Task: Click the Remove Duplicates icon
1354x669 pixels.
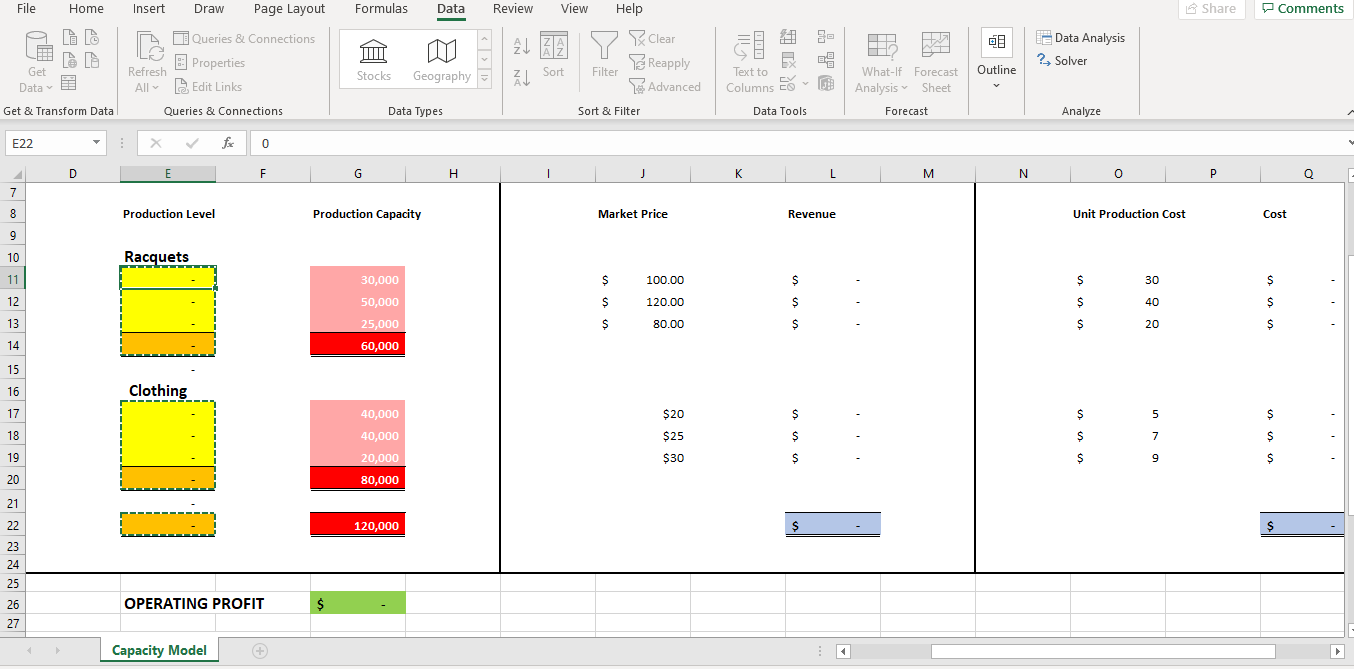Action: point(788,61)
